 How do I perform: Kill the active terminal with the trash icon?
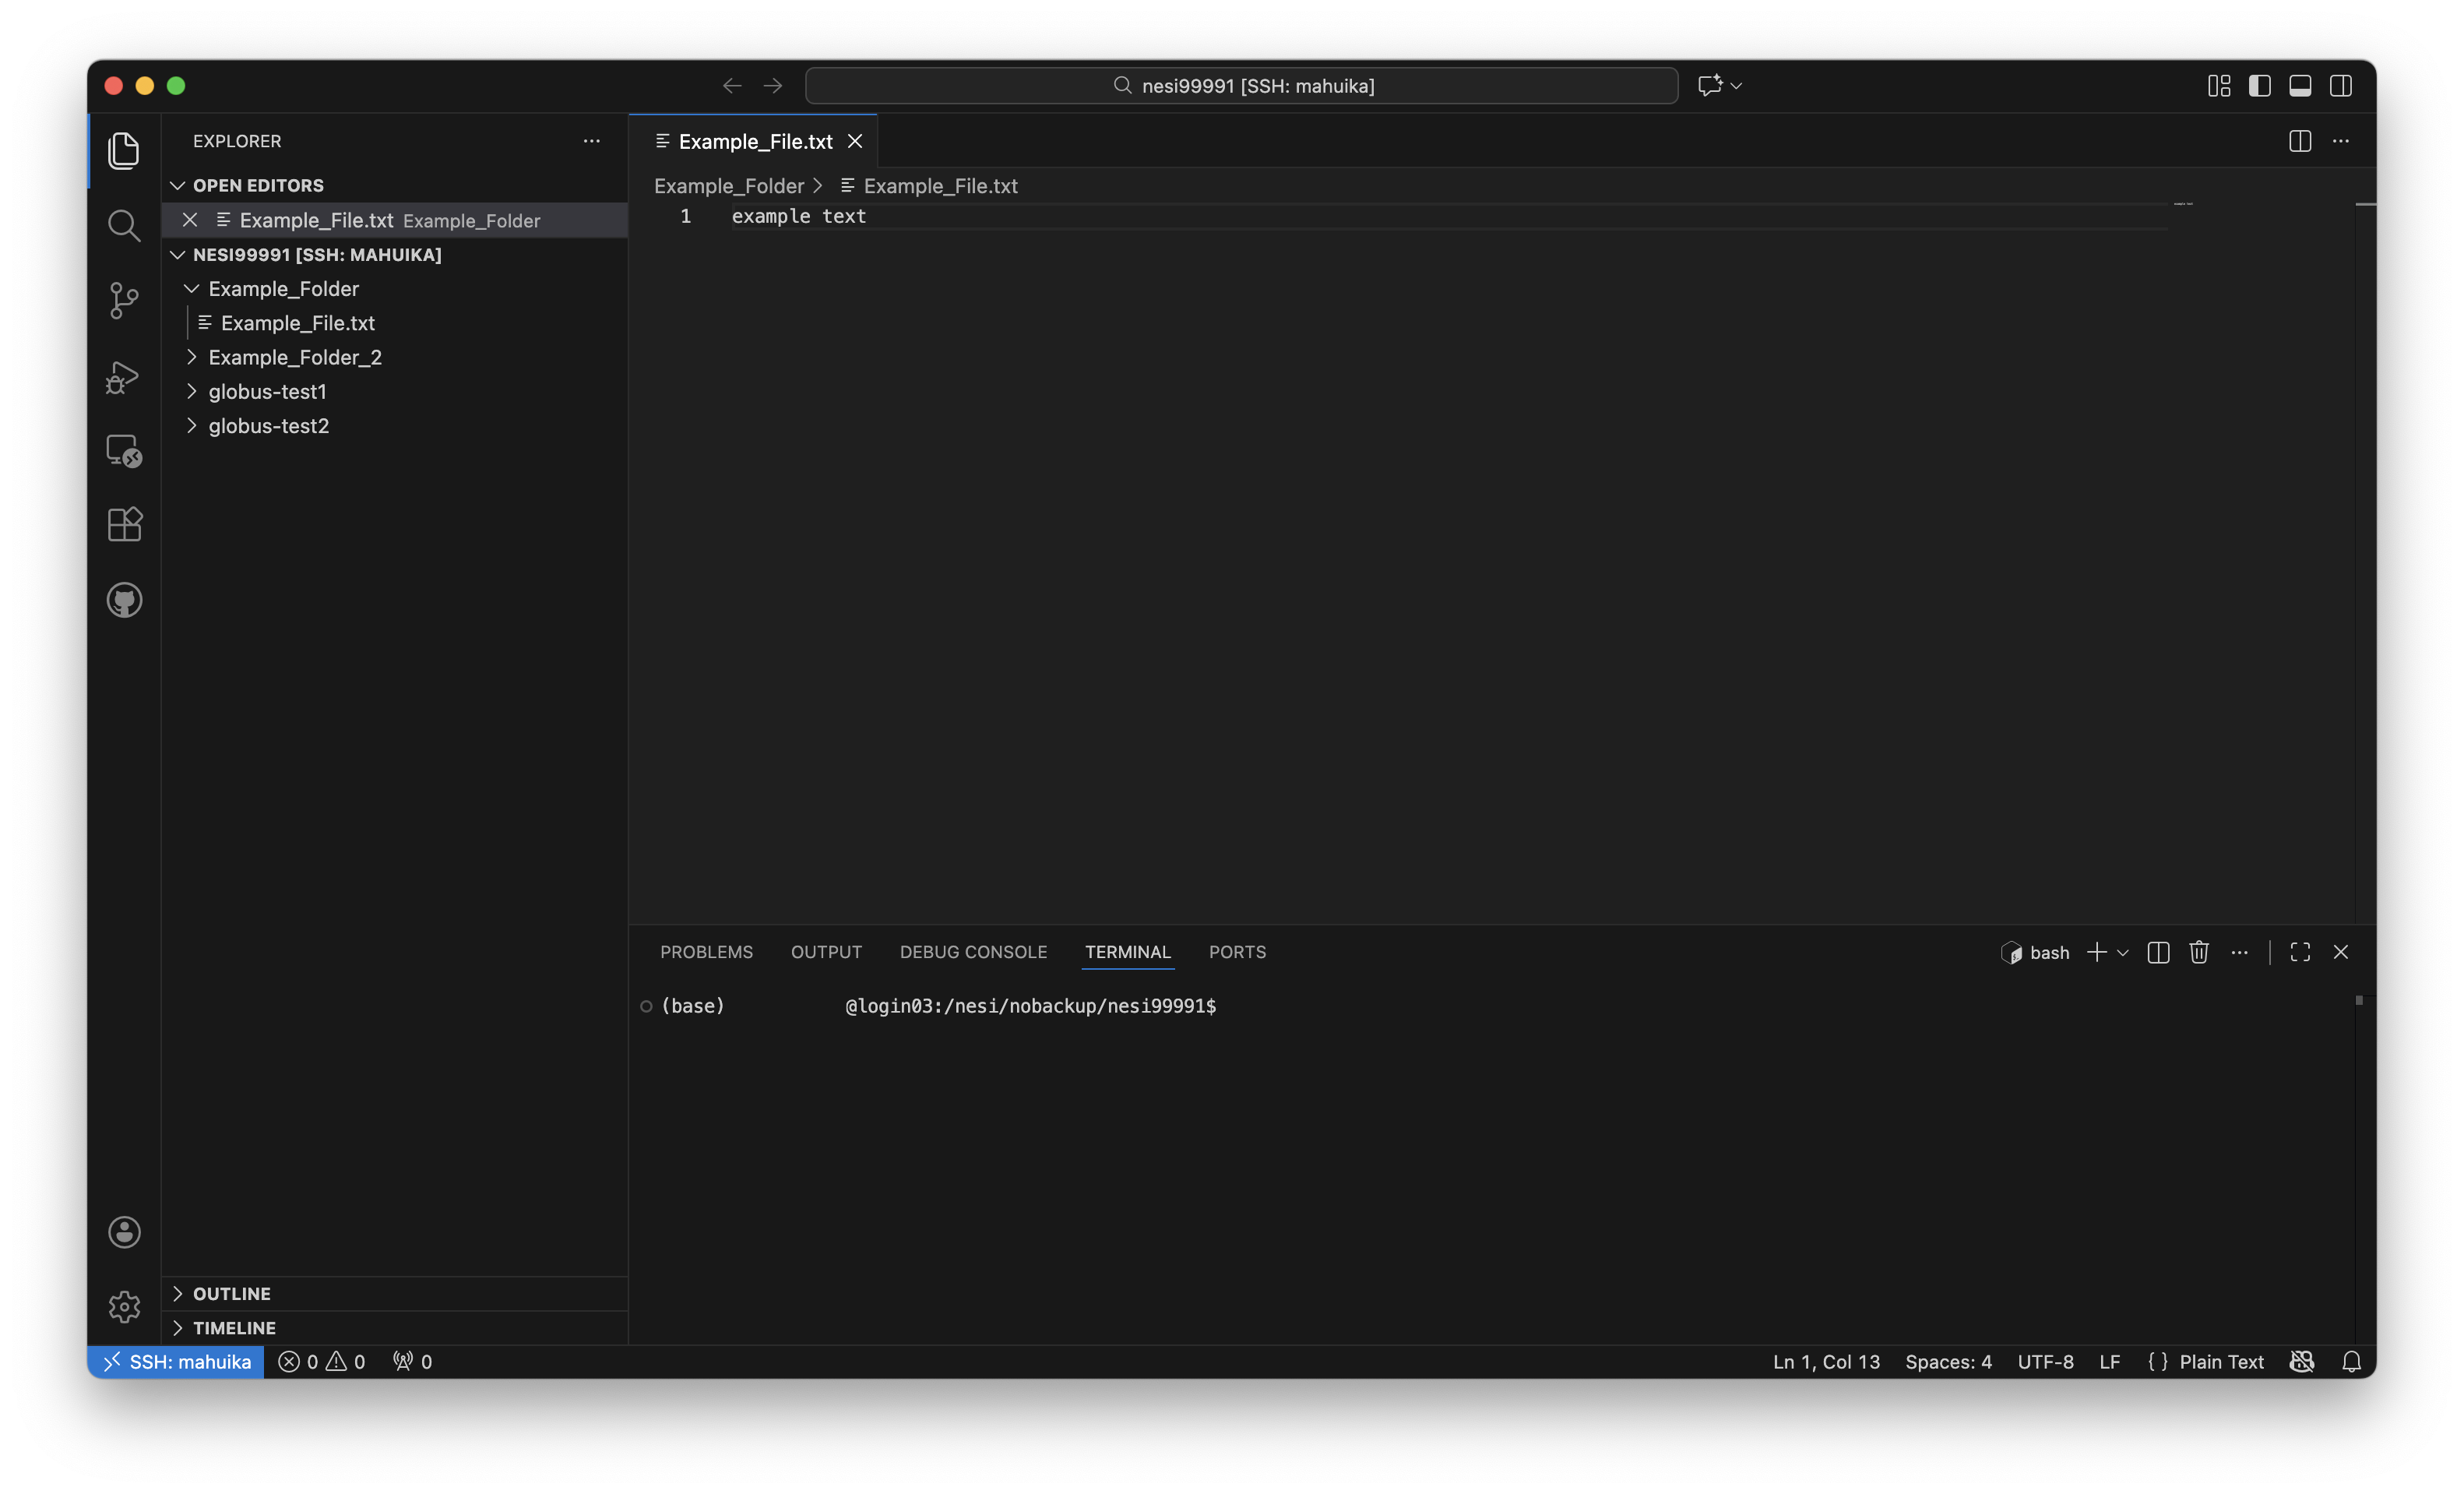tap(2199, 952)
